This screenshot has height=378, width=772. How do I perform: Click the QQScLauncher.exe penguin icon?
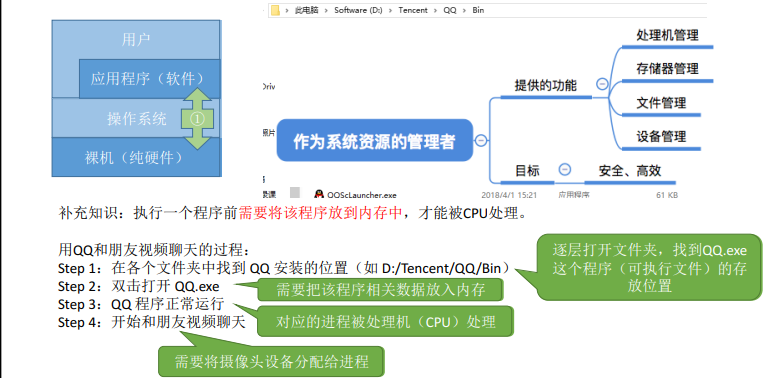tap(319, 194)
